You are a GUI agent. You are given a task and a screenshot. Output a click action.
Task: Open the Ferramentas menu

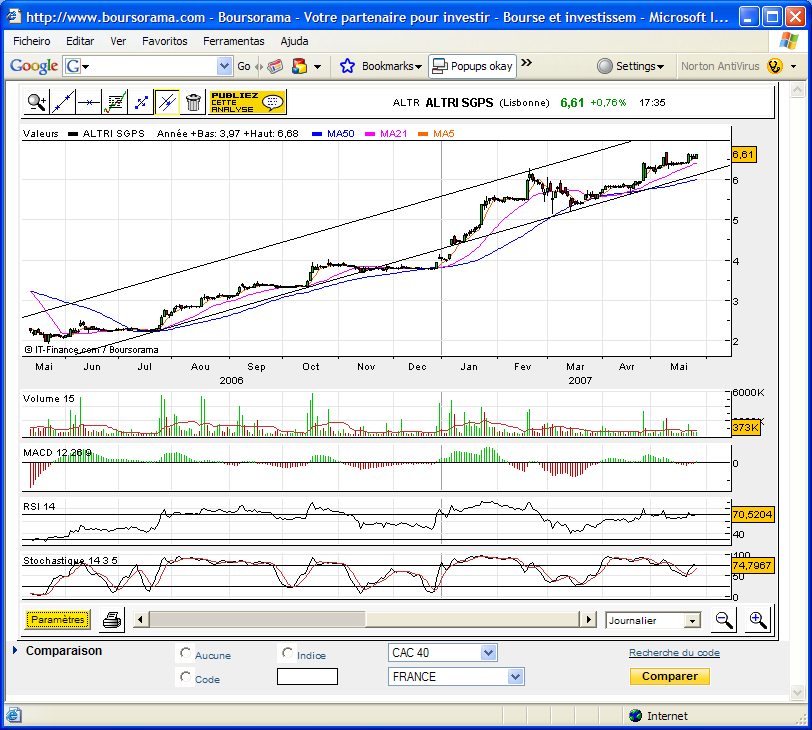(x=234, y=41)
